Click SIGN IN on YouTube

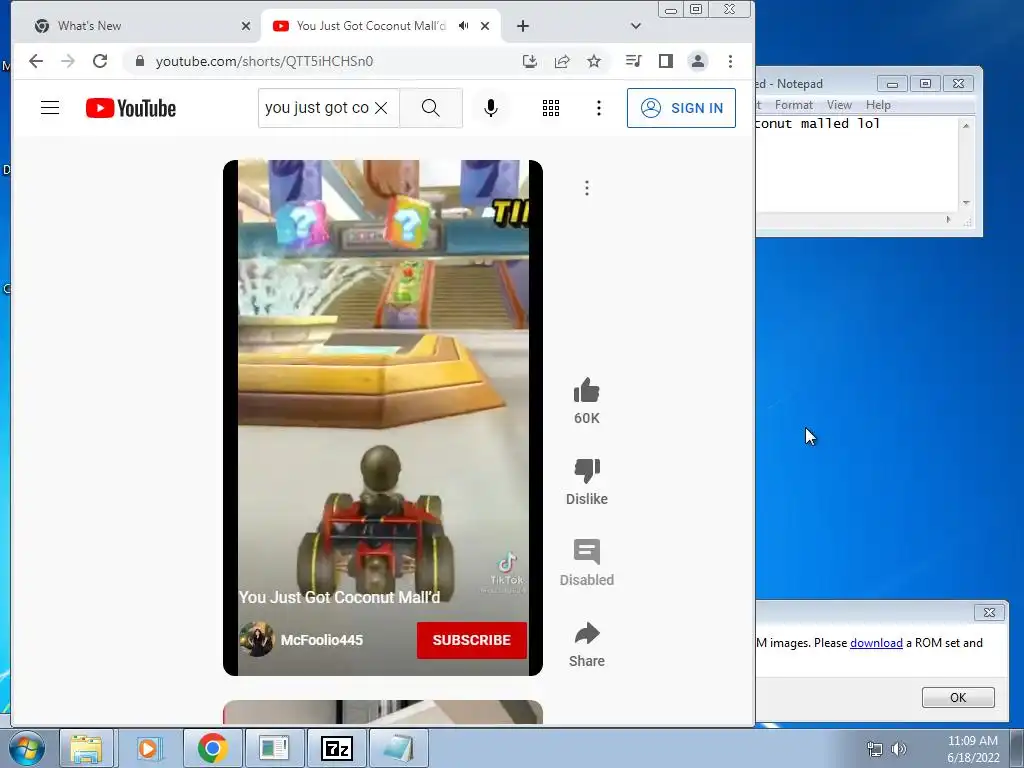click(x=681, y=108)
